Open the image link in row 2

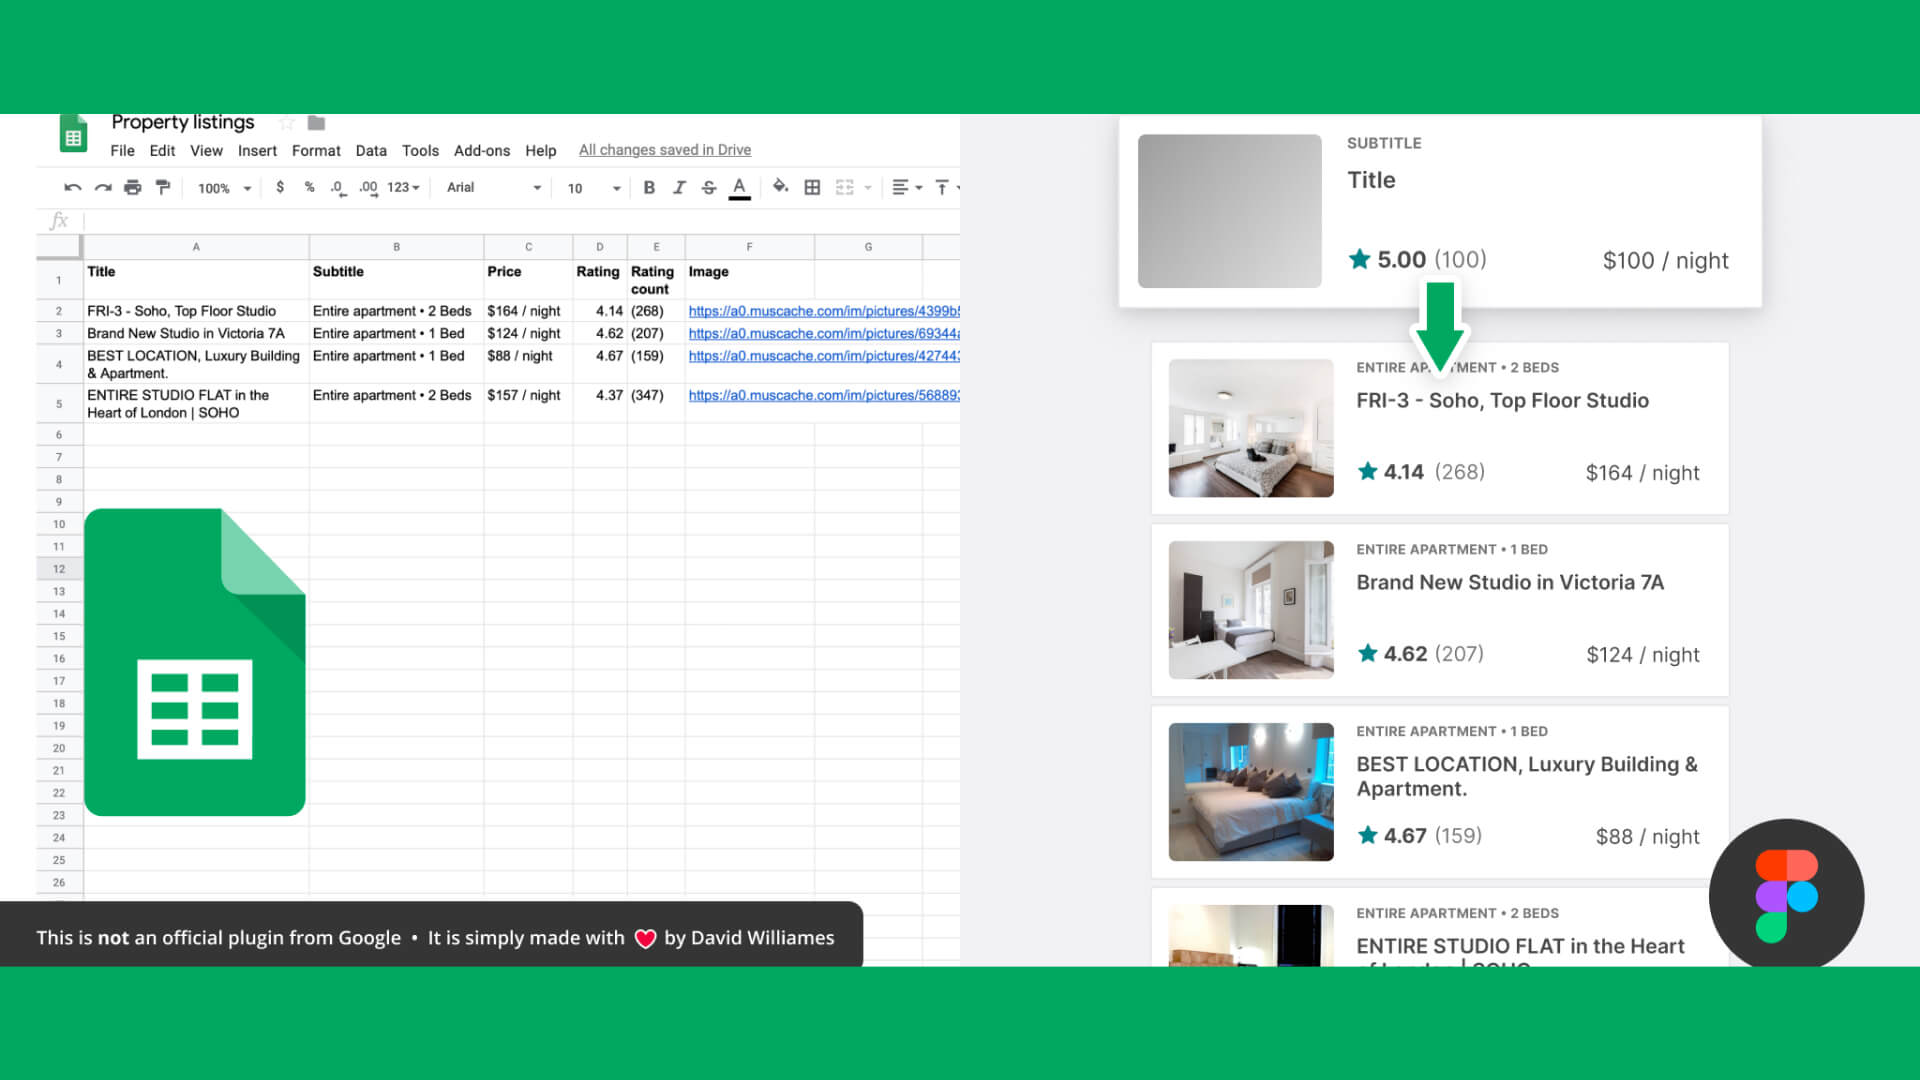824,311
